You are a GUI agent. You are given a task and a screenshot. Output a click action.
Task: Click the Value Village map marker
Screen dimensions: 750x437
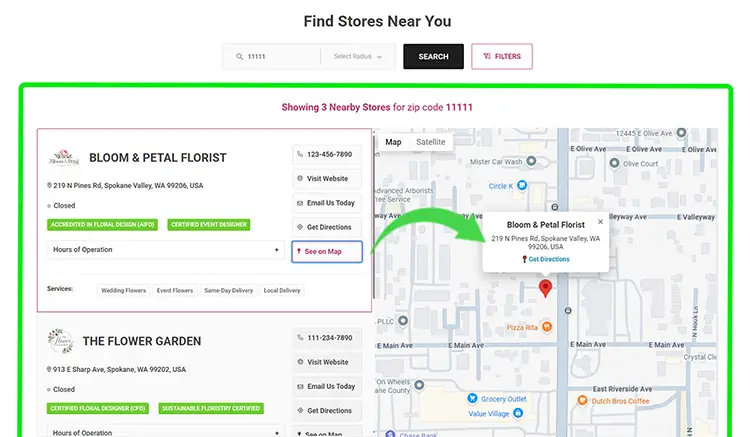(518, 413)
